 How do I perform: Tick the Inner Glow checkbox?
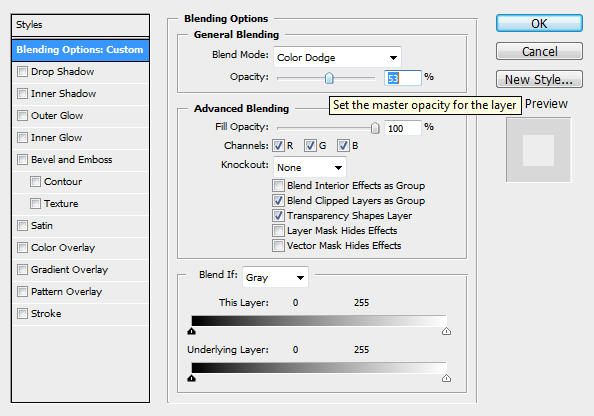(22, 138)
